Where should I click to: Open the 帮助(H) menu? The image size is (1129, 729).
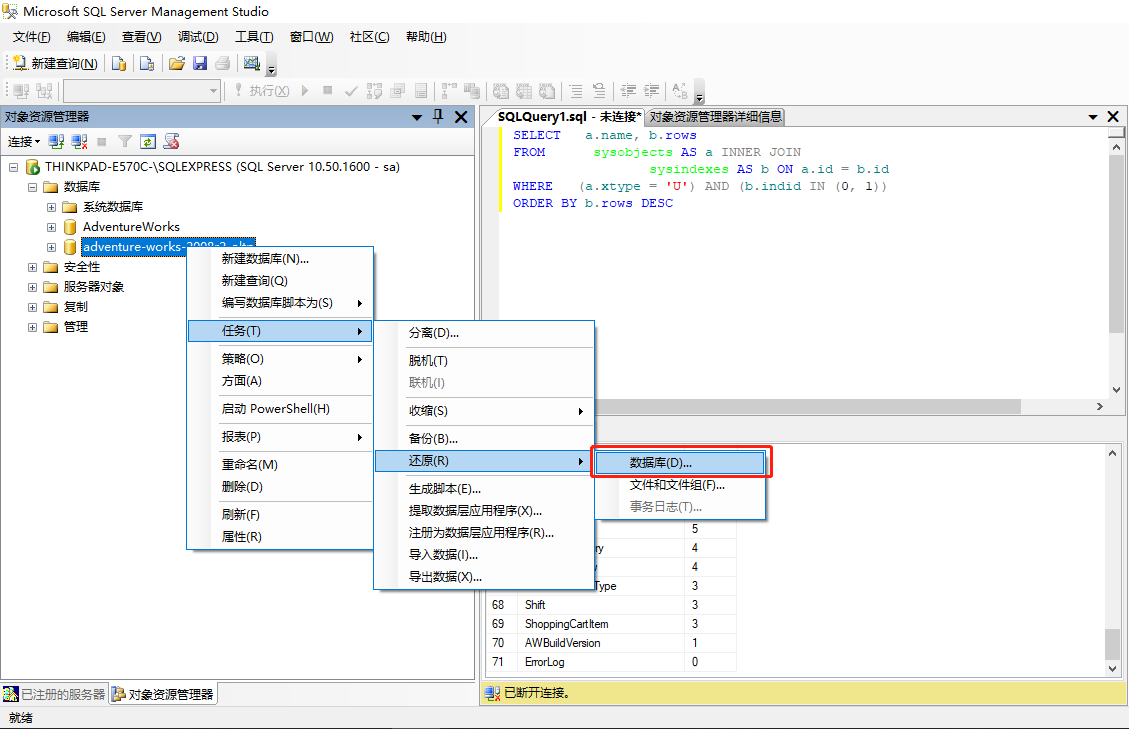pyautogui.click(x=426, y=37)
